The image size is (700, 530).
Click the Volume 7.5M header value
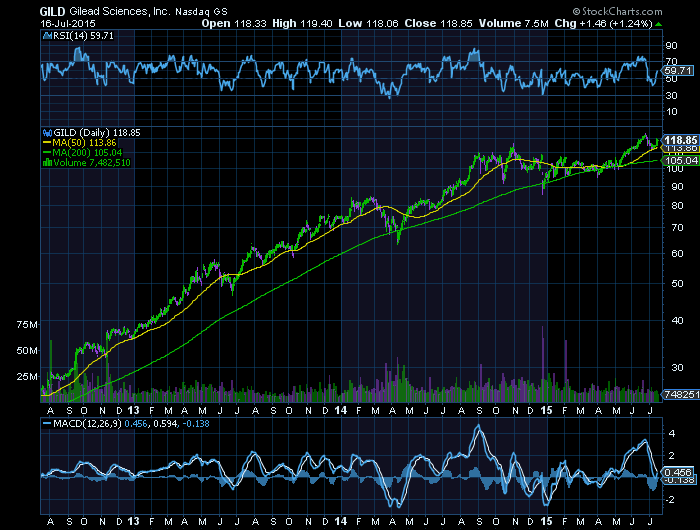[513, 24]
